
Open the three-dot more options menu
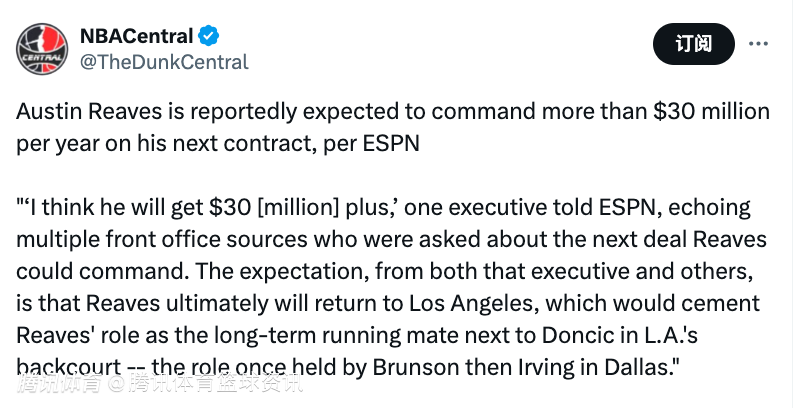point(758,44)
